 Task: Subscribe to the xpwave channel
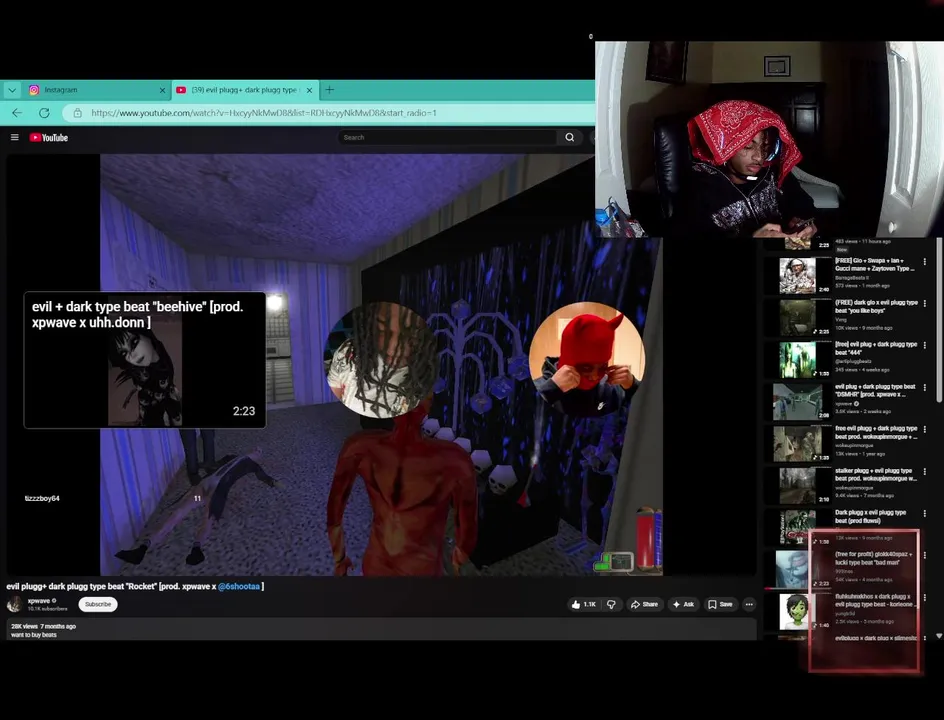[98, 604]
